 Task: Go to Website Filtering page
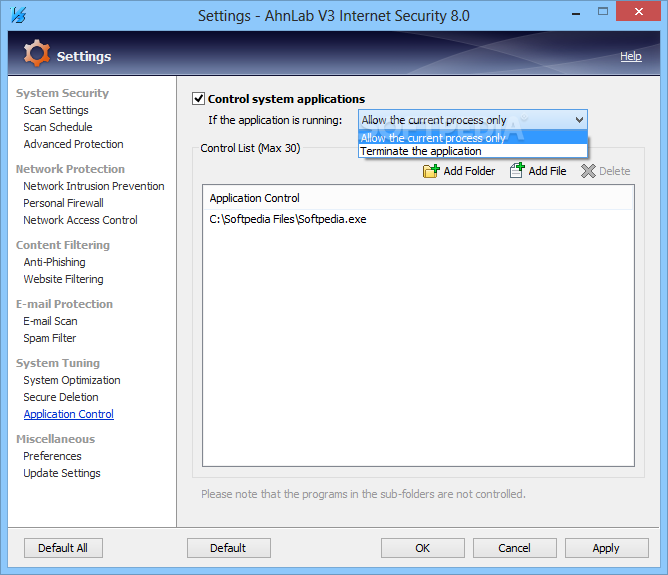point(63,279)
